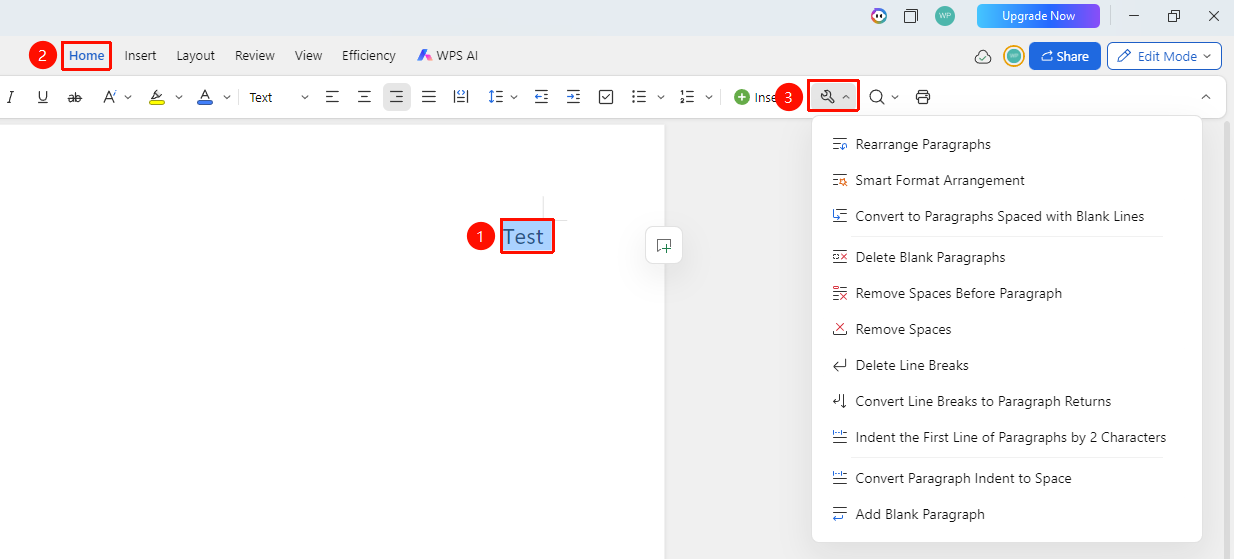
Task: Click the distributed alignment icon
Action: pyautogui.click(x=461, y=97)
